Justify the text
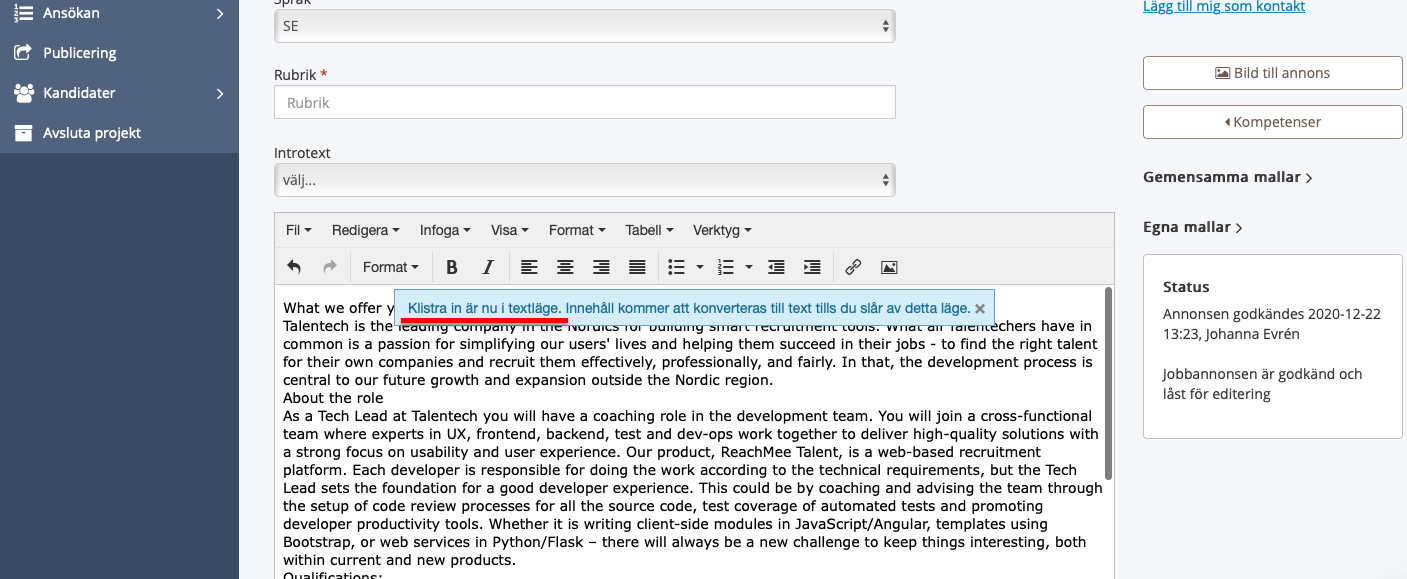This screenshot has width=1407, height=579. tap(637, 267)
